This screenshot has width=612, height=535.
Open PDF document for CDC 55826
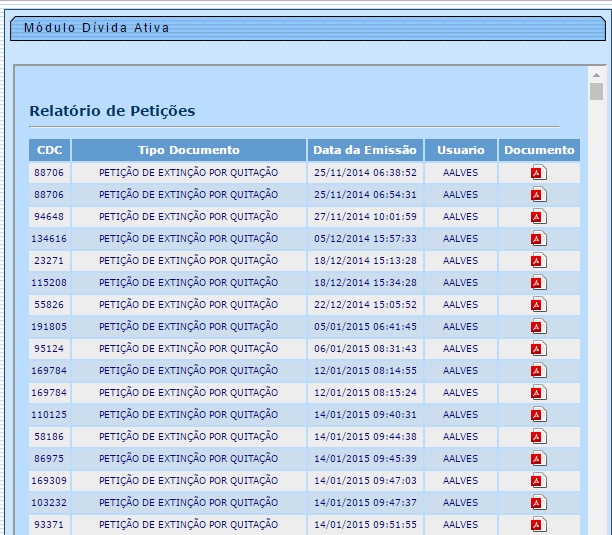click(x=538, y=304)
